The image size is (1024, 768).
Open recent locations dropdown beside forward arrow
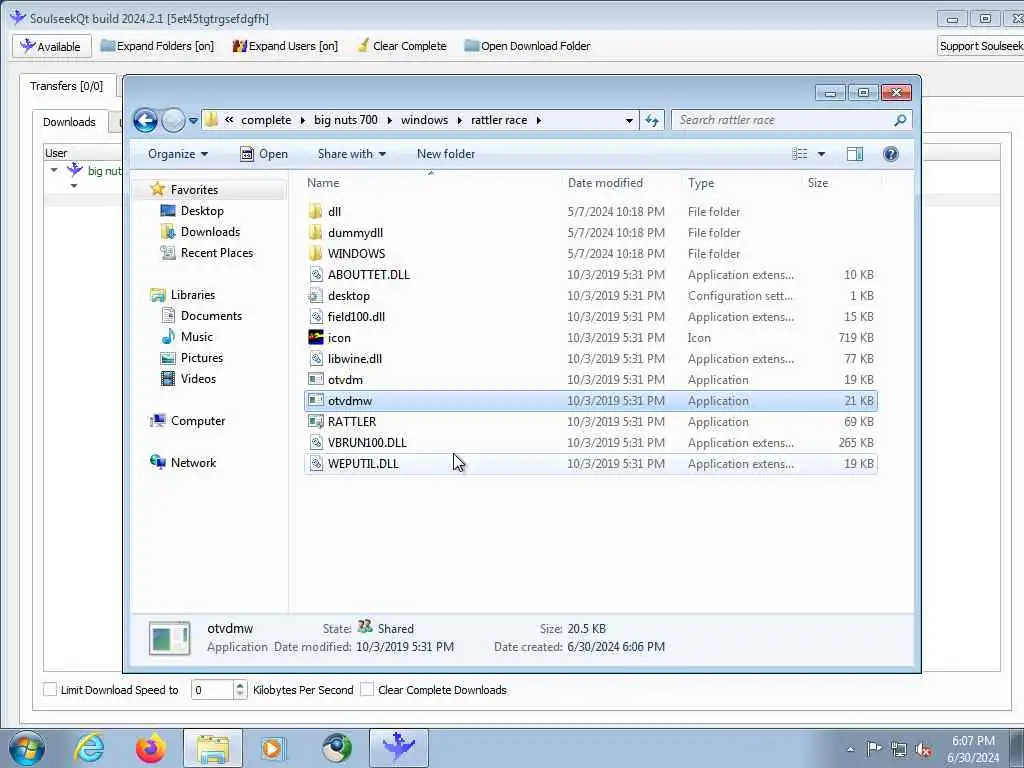193,121
